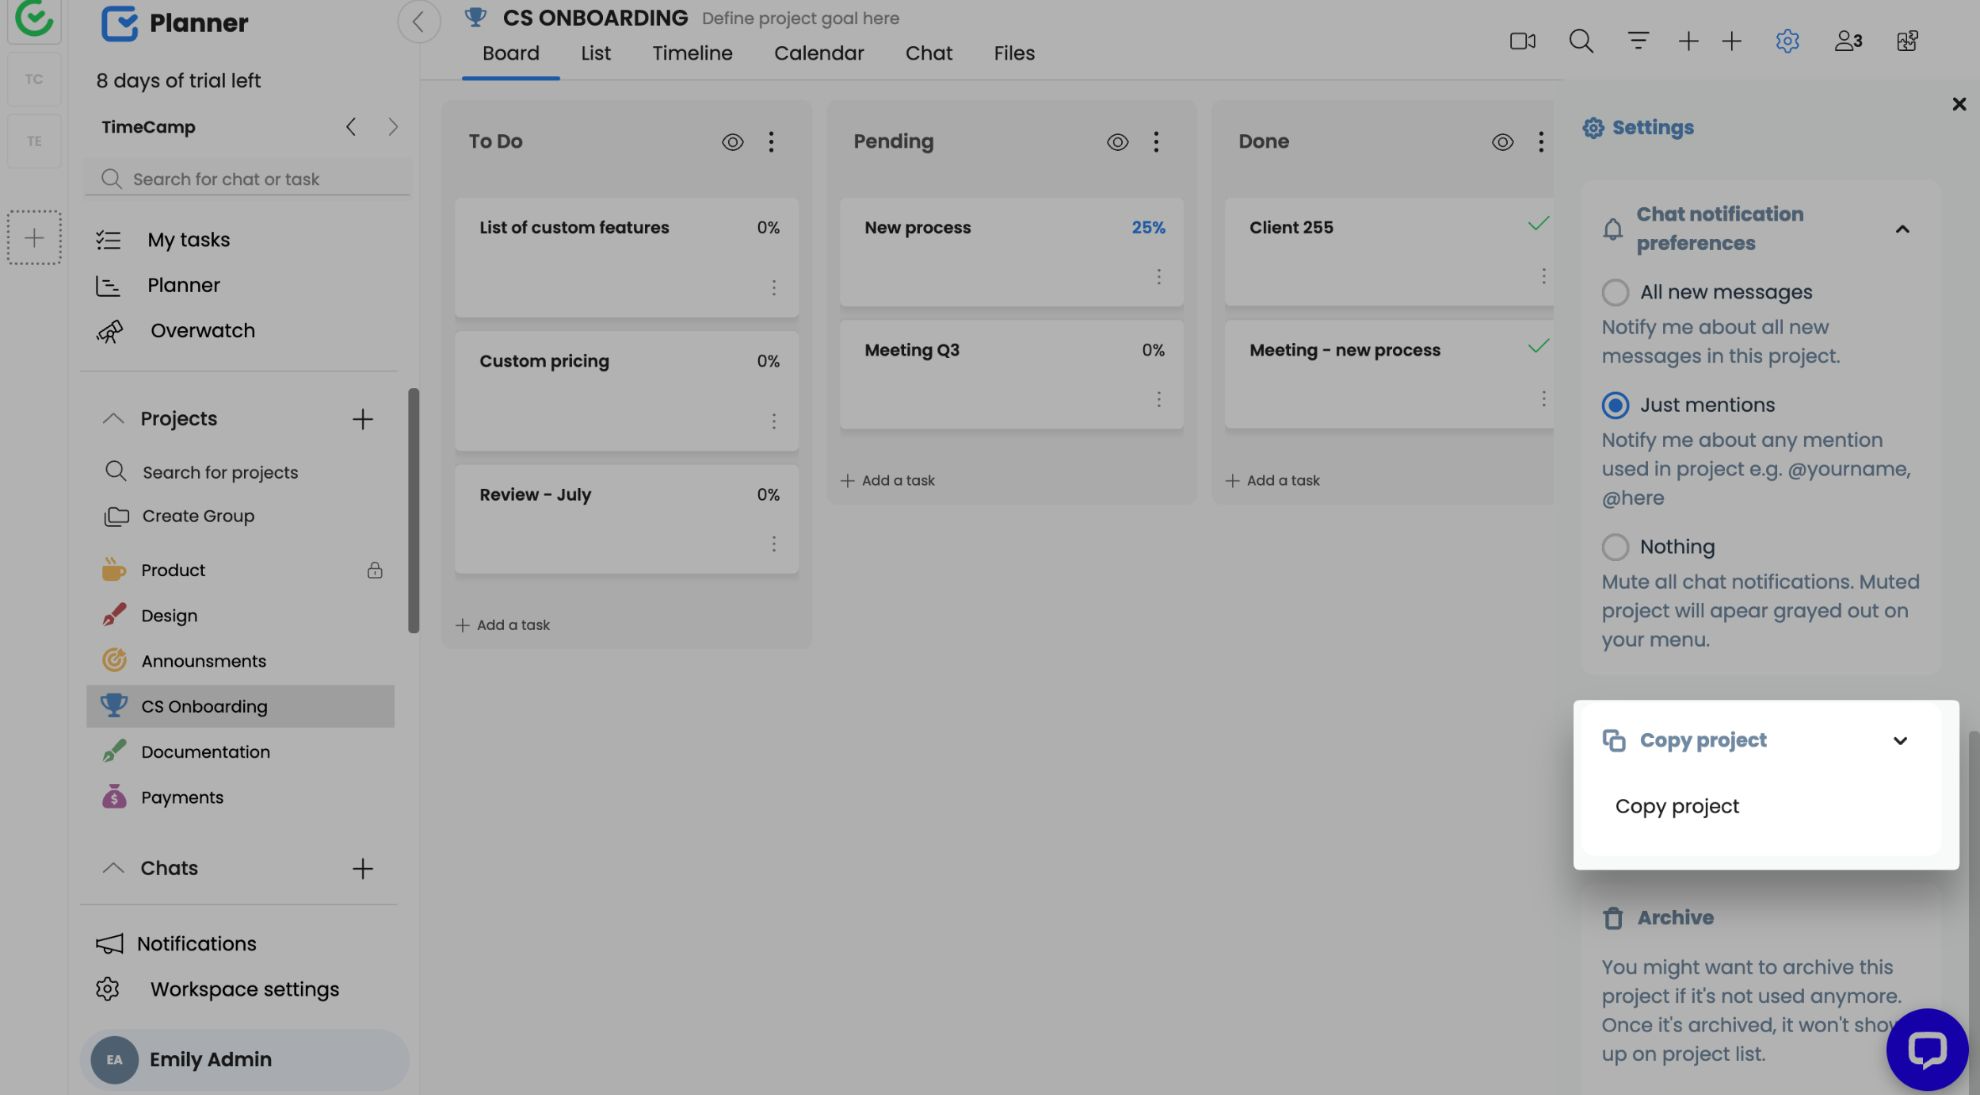Select the All new messages option

(1615, 293)
